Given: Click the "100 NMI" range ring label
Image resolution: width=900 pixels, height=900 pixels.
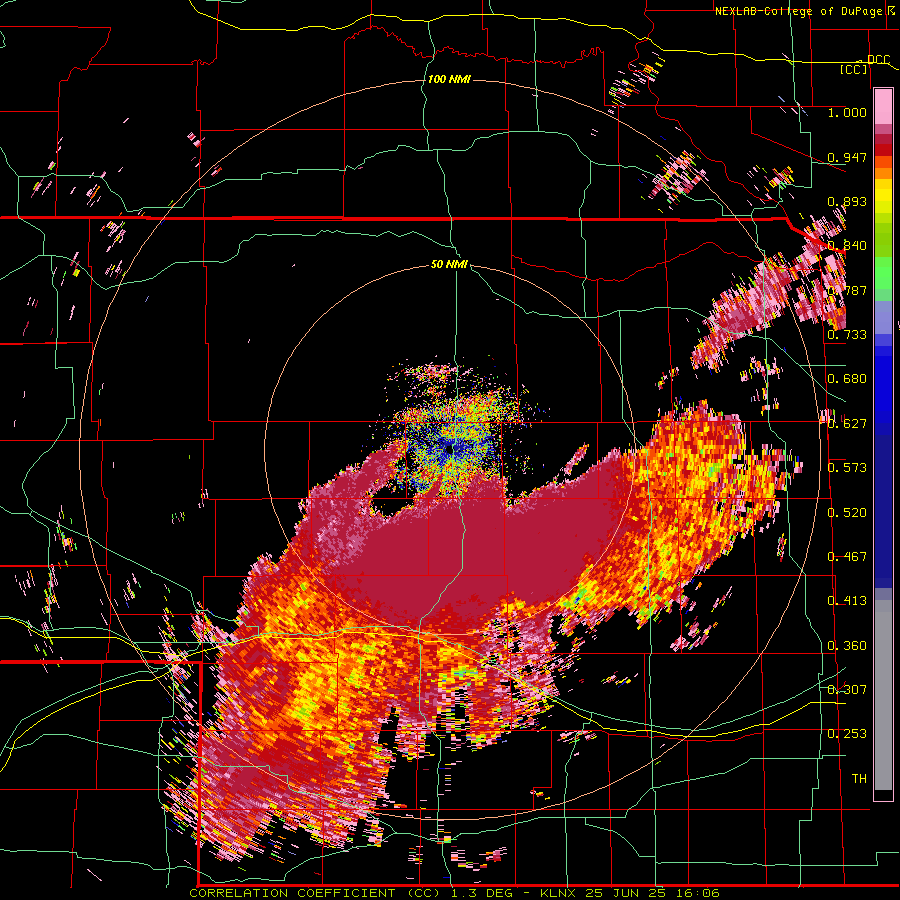Looking at the screenshot, I should [x=449, y=79].
